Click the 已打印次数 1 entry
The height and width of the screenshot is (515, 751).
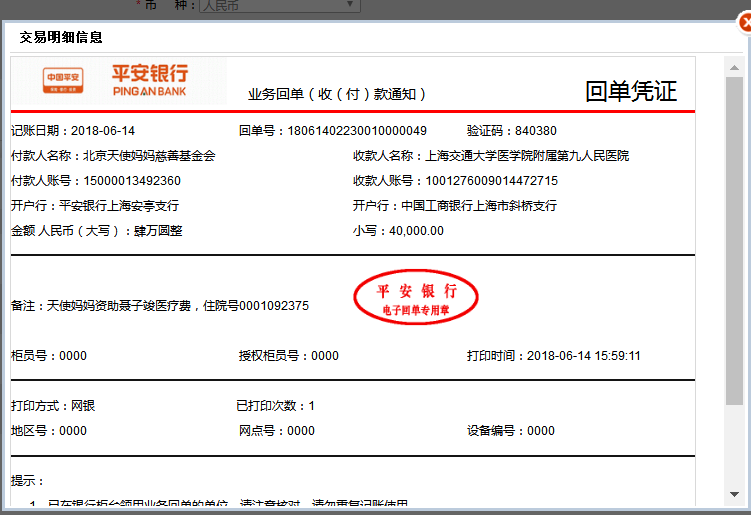coord(275,406)
